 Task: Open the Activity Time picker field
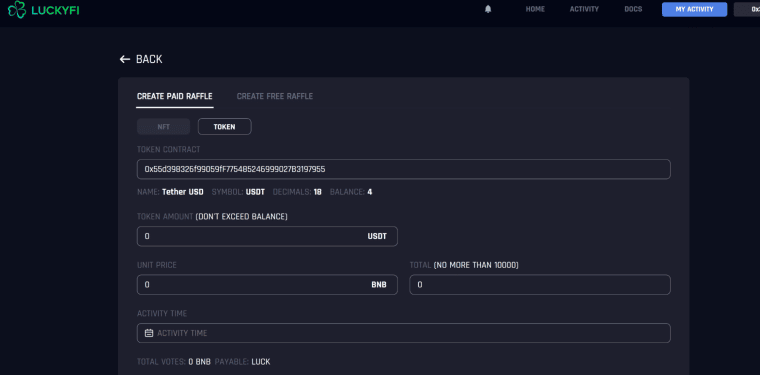coord(404,333)
